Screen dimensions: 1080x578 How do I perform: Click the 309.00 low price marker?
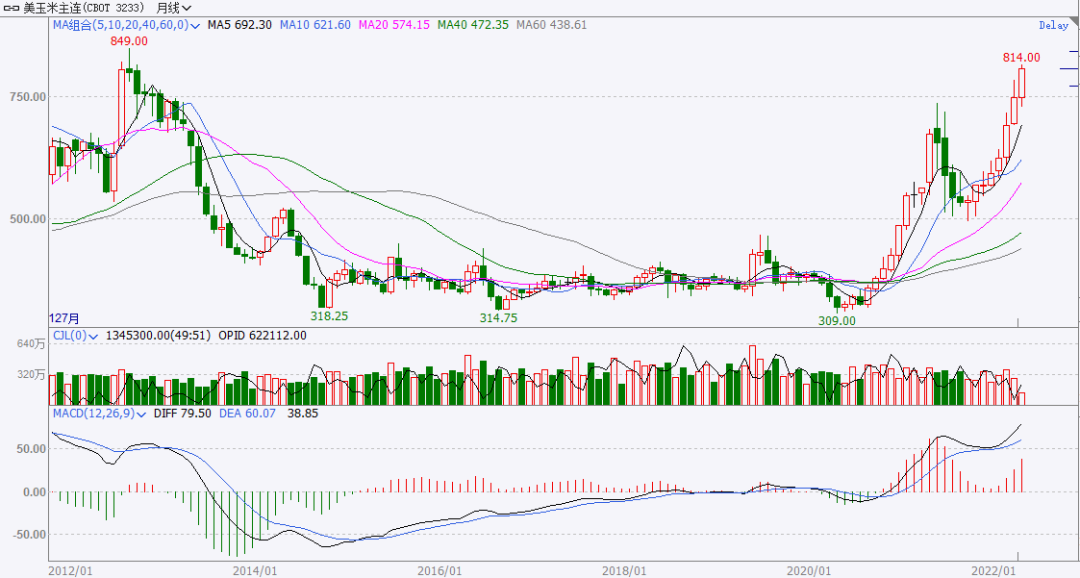tap(837, 321)
